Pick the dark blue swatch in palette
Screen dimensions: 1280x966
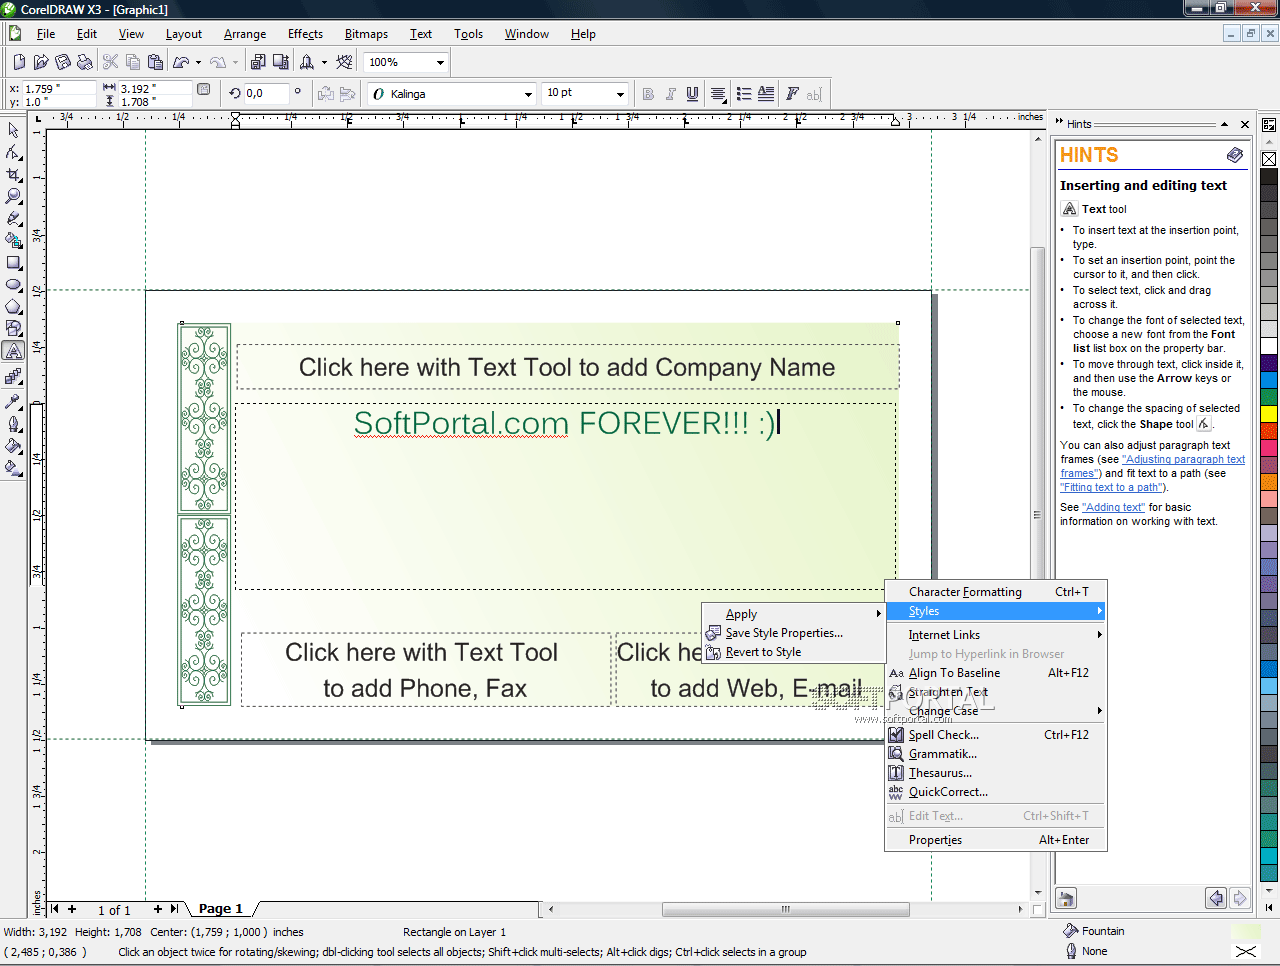point(1269,363)
